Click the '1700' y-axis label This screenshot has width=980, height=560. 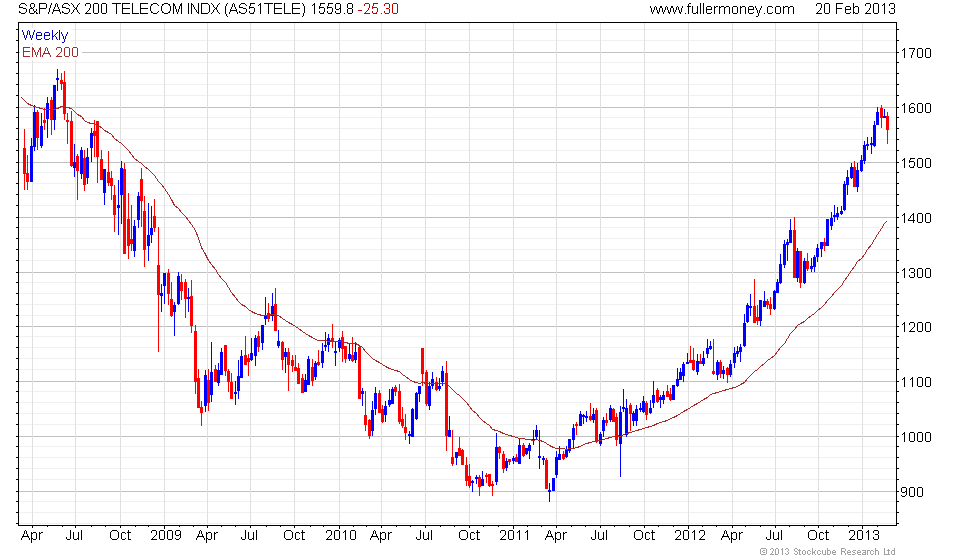pyautogui.click(x=916, y=54)
